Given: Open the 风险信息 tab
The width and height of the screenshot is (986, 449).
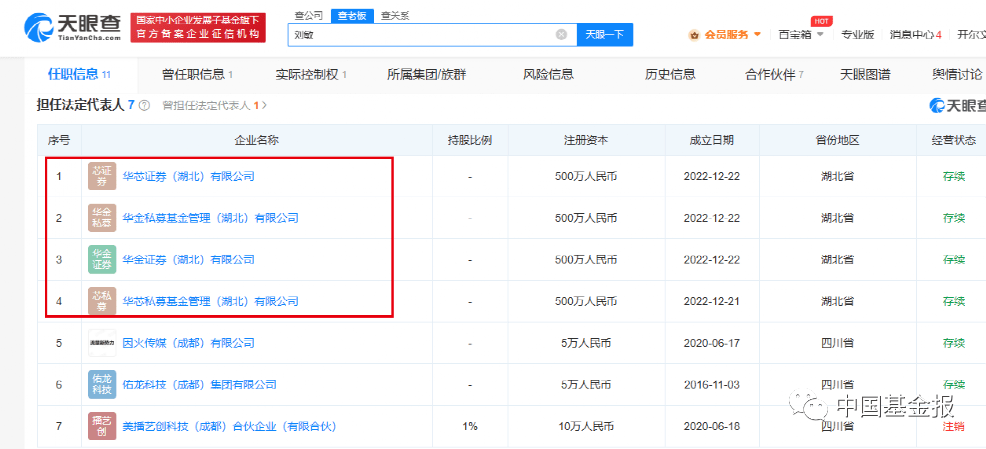Looking at the screenshot, I should (548, 75).
